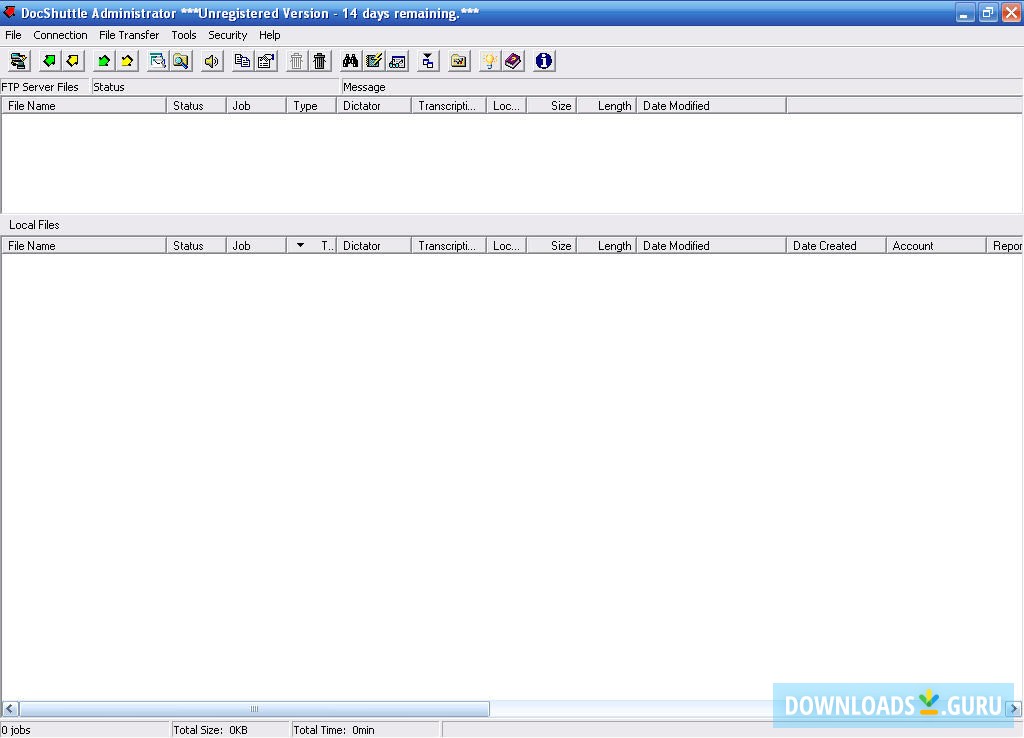This screenshot has height=738, width=1024.
Task: Sort Local Files by Transcripti... column
Action: tap(449, 246)
